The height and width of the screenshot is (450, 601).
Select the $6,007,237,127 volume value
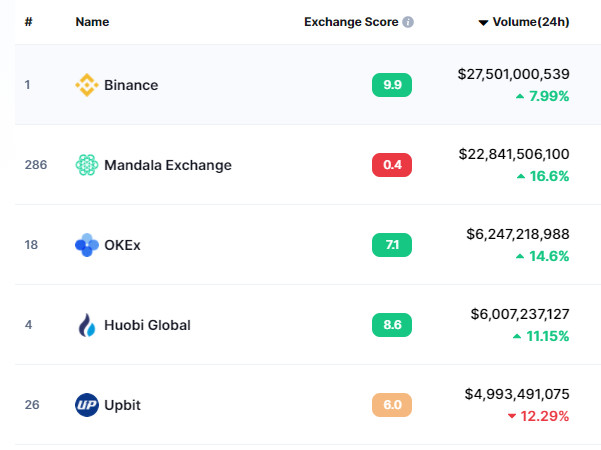(520, 314)
